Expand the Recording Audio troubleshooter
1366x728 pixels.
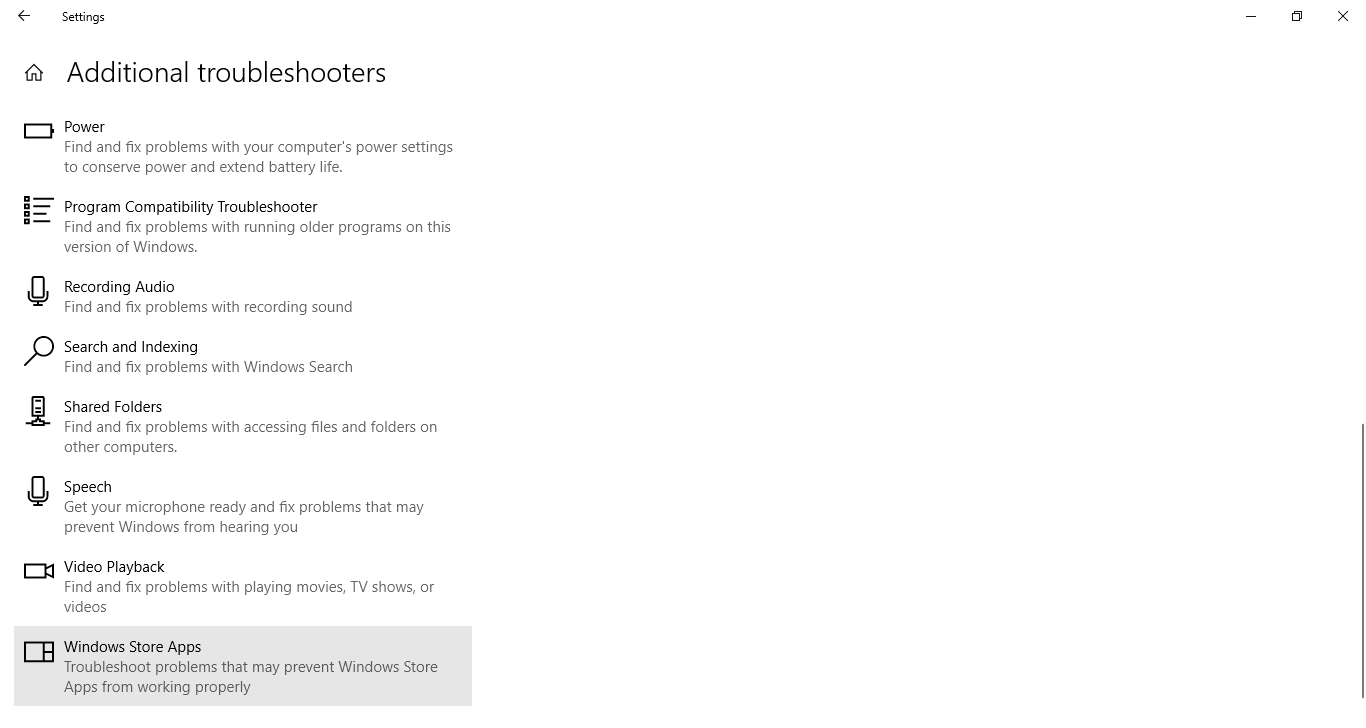pos(119,287)
